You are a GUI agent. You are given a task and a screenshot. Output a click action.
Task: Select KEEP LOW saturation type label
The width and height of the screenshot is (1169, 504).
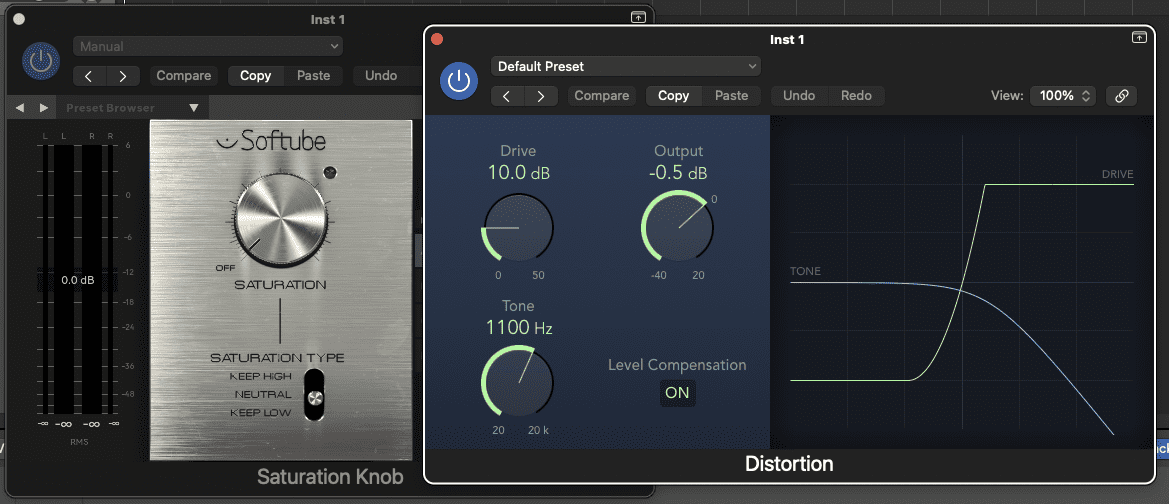click(260, 412)
